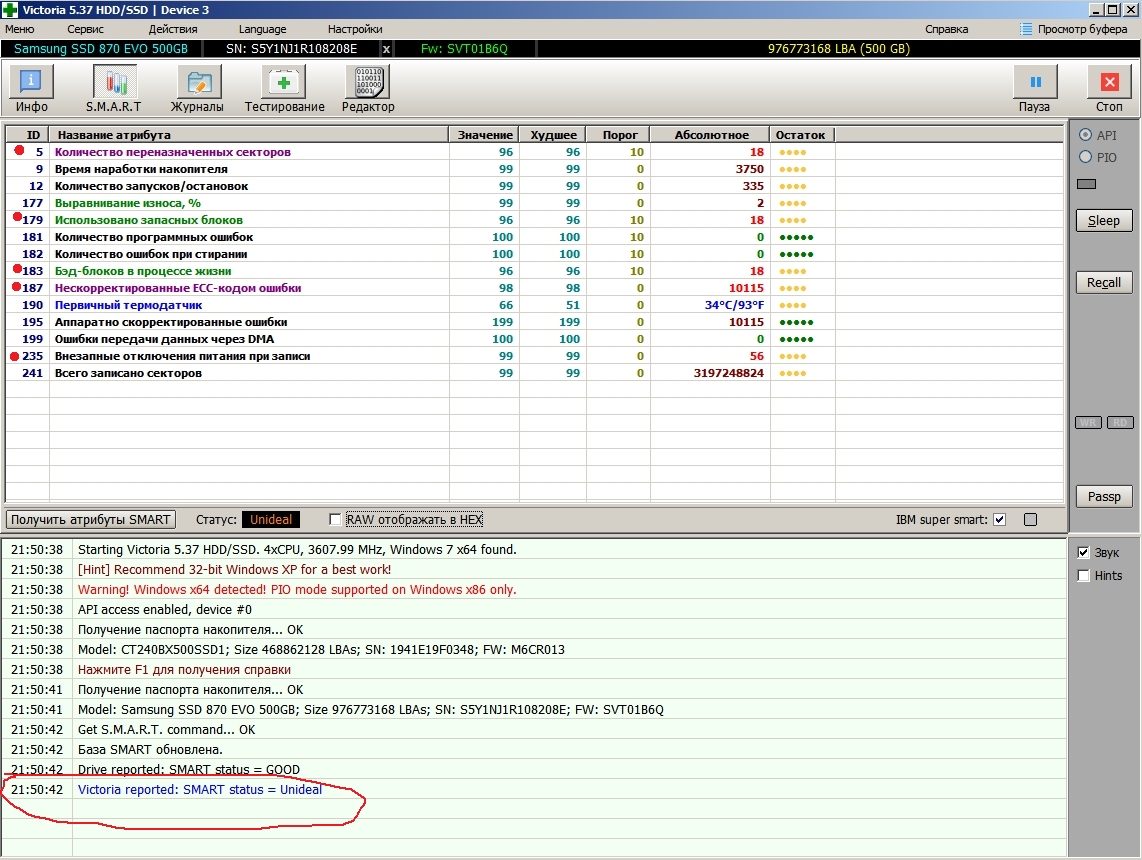
Task: Click the red dot of attribute 5
Action: click(x=19, y=151)
